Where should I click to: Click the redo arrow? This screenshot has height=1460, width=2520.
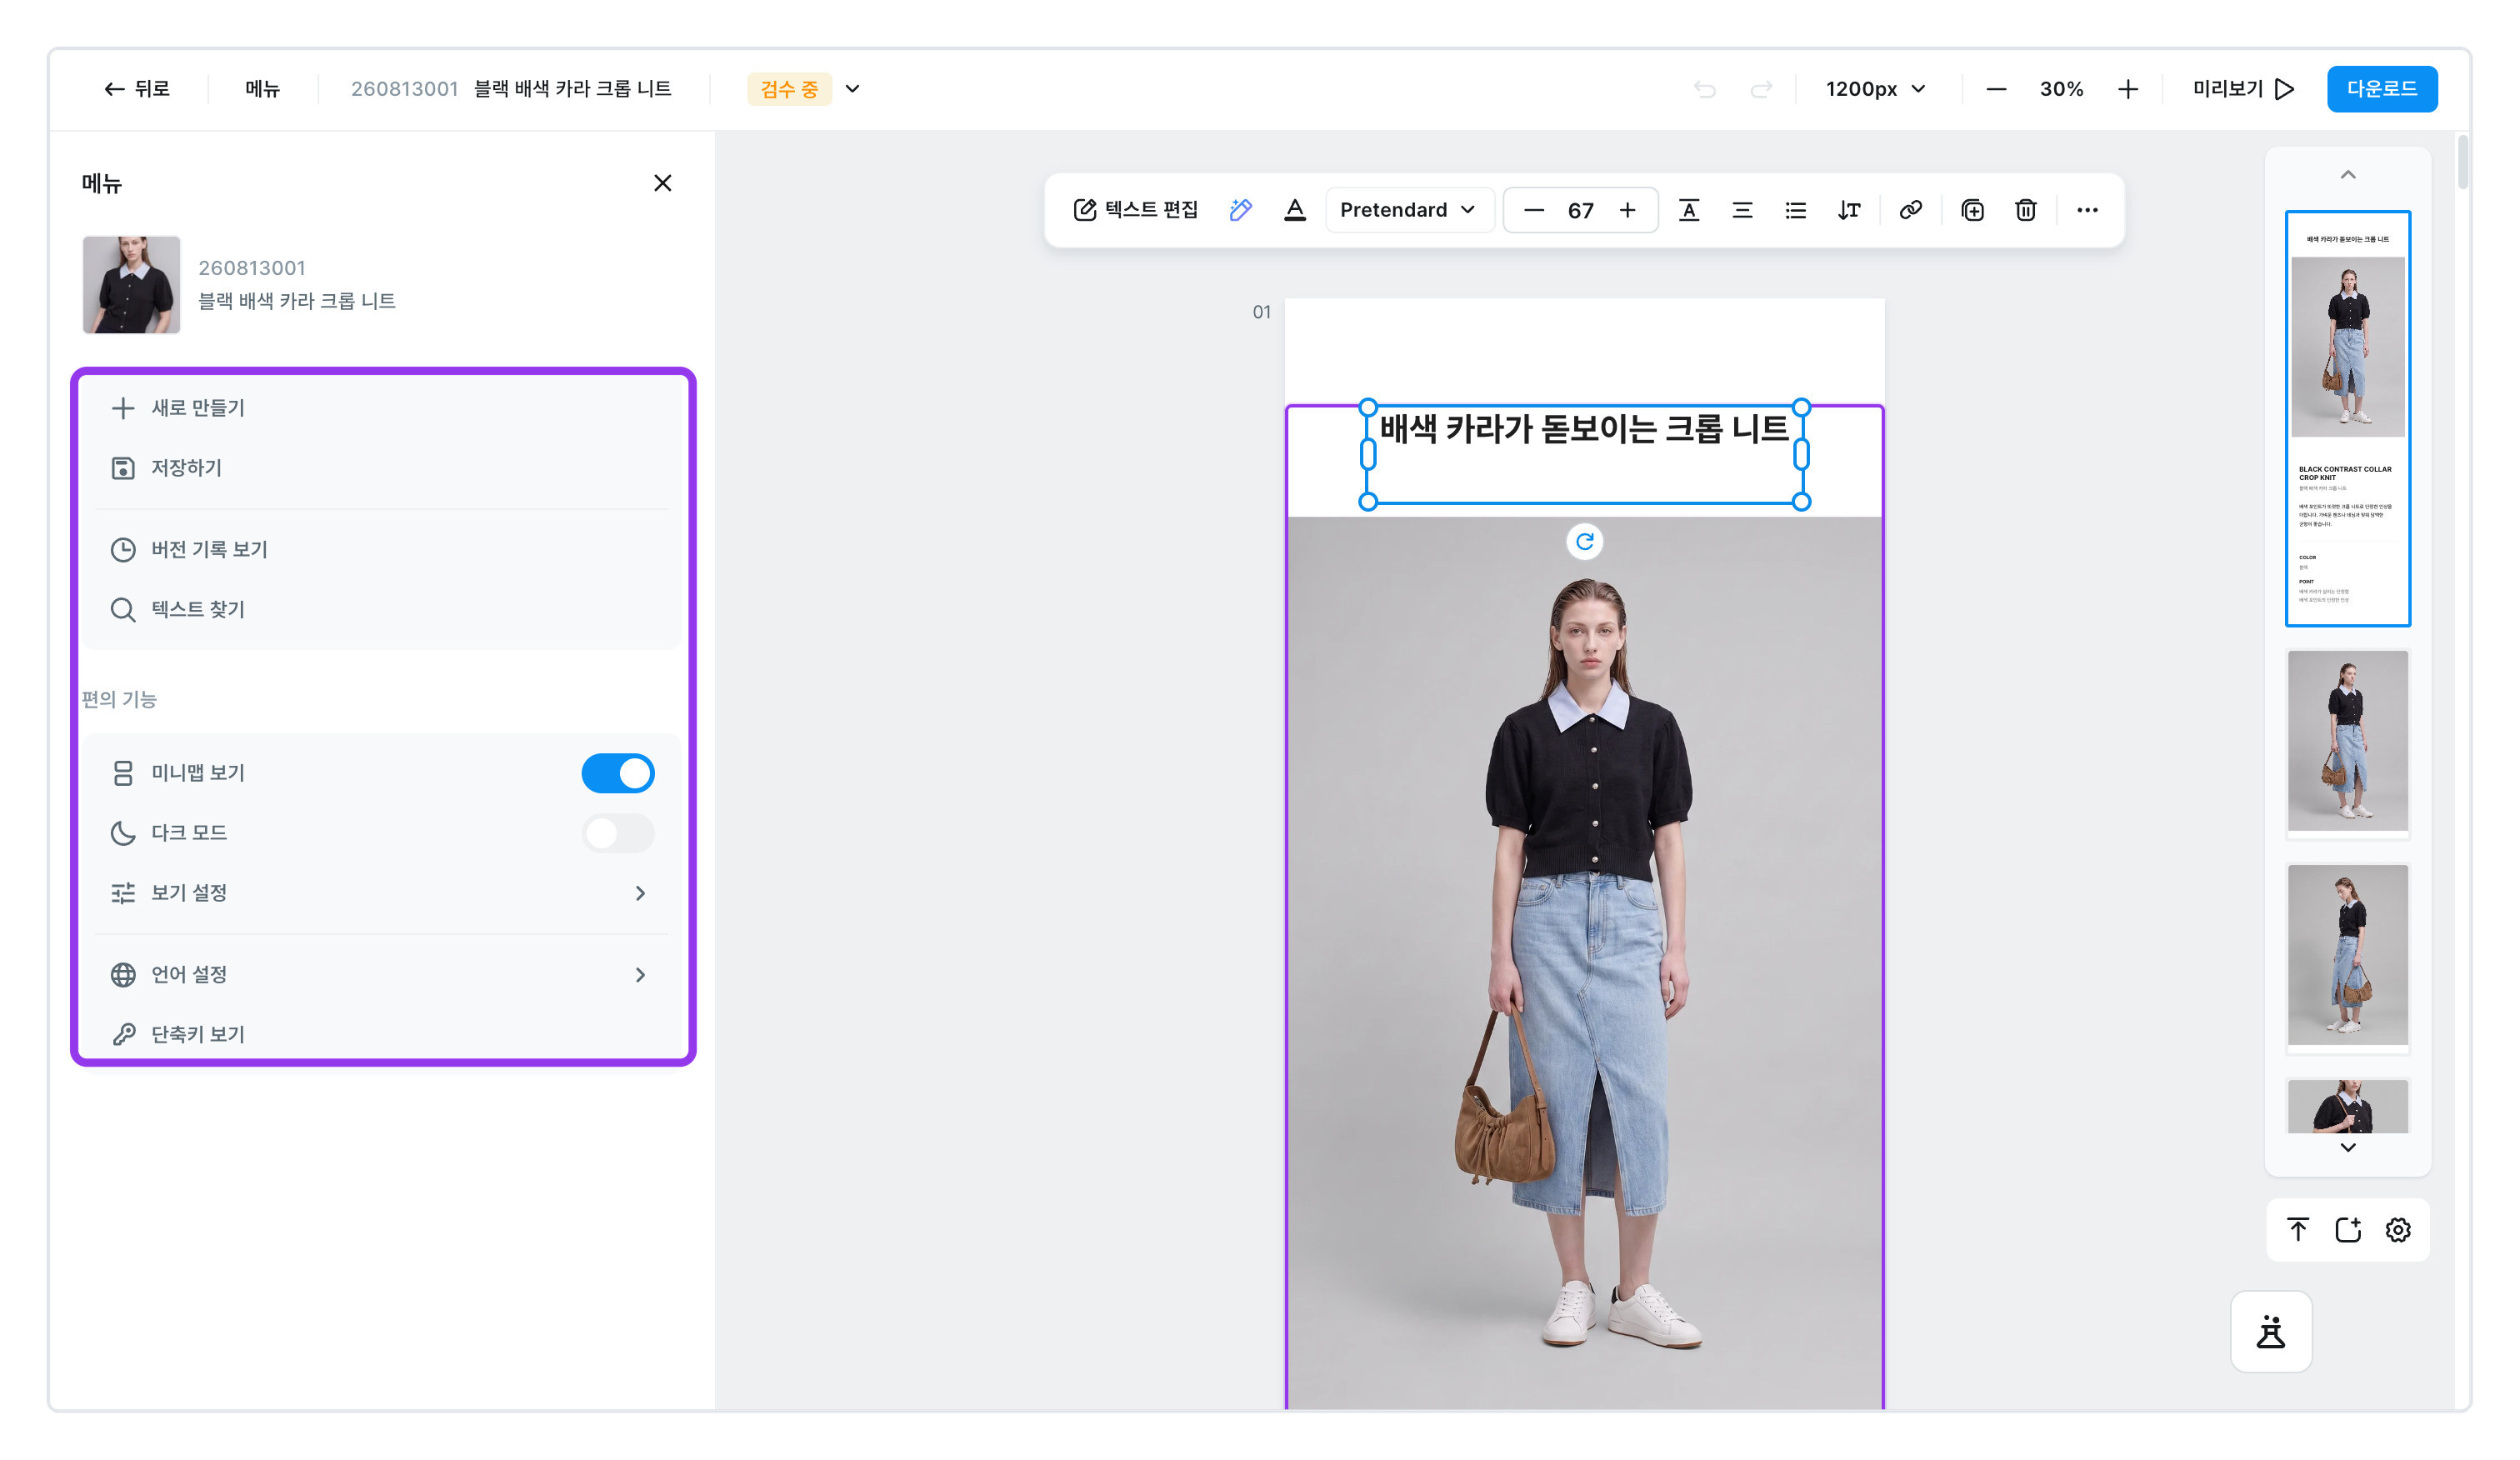click(1761, 89)
